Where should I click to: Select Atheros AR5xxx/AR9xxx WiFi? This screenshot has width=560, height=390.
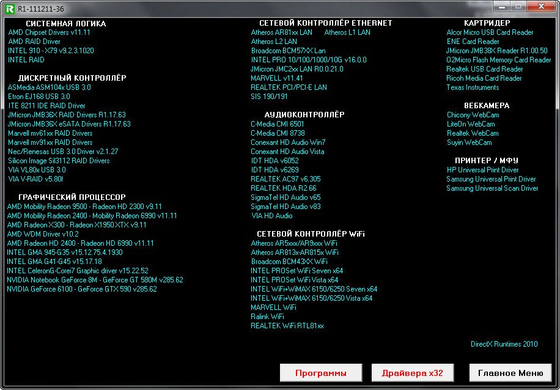(294, 243)
